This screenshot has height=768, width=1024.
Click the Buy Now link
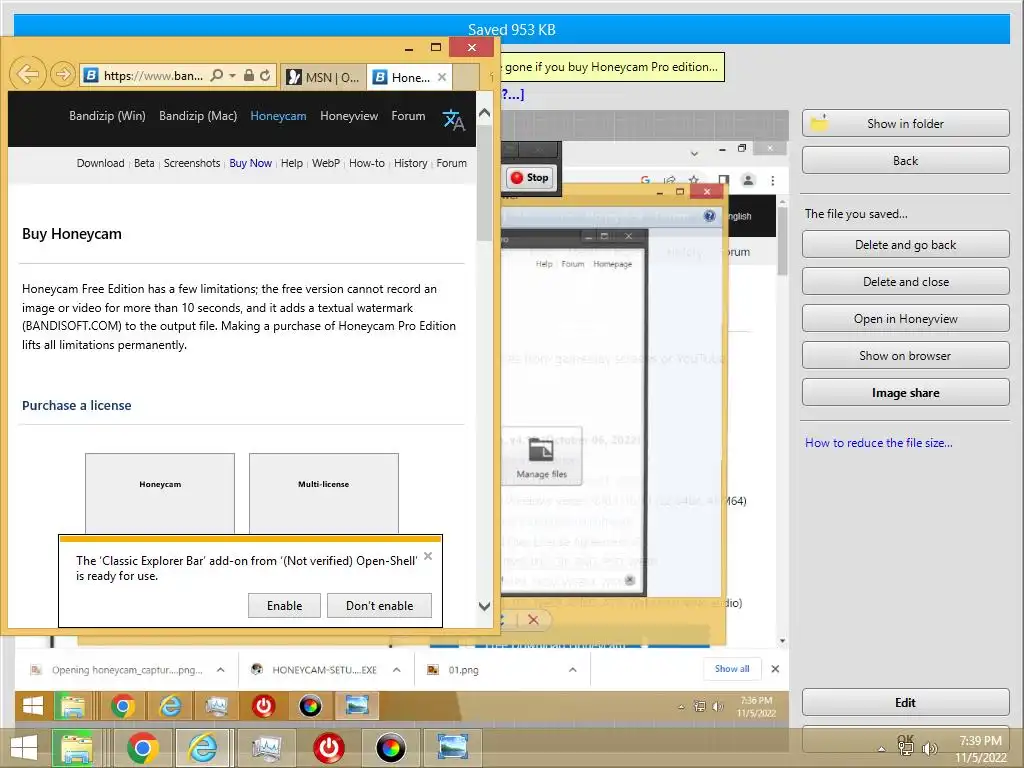pyautogui.click(x=250, y=163)
